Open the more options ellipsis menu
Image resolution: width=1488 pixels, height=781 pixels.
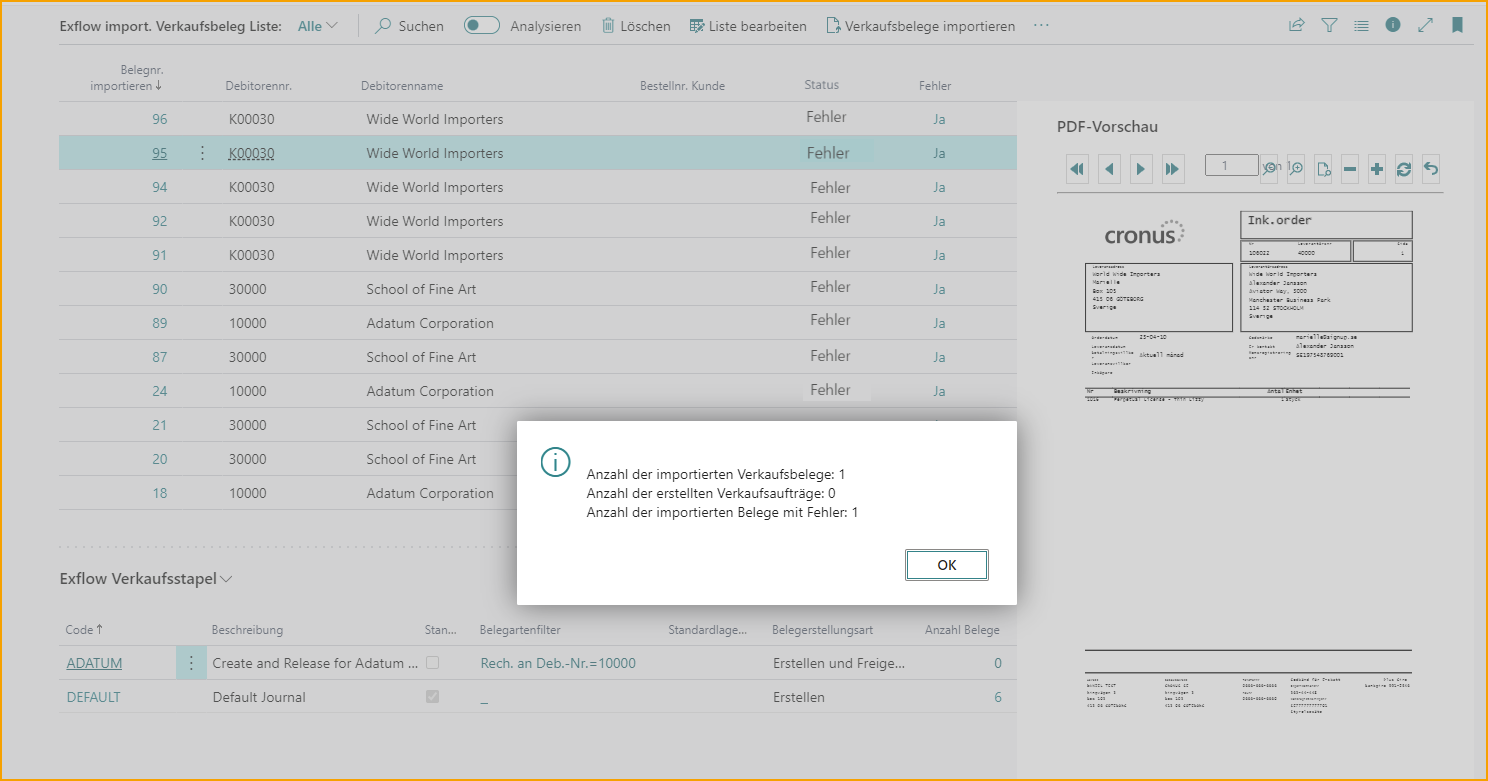click(x=1041, y=26)
